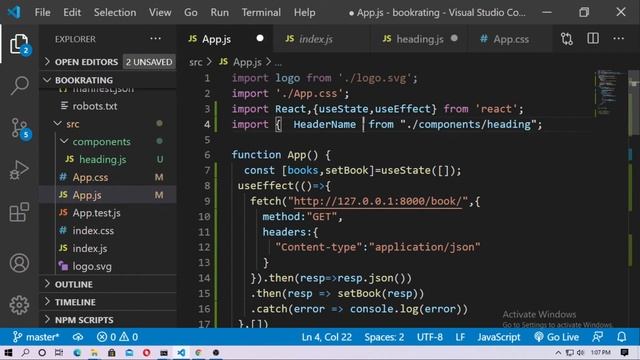640x360 pixels.
Task: Open the Go menu
Action: coord(190,12)
